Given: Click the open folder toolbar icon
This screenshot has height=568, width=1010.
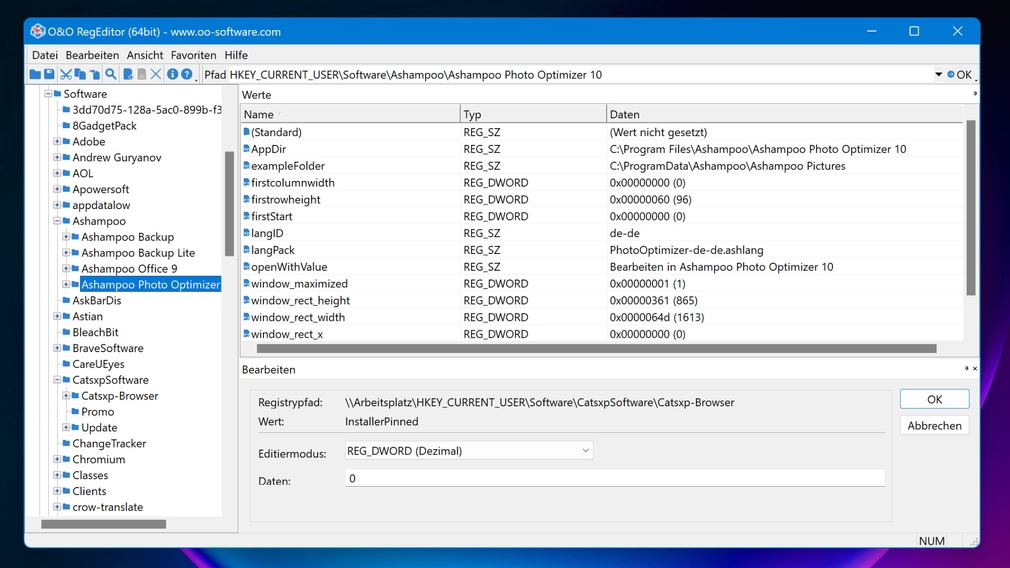Looking at the screenshot, I should pyautogui.click(x=35, y=75).
